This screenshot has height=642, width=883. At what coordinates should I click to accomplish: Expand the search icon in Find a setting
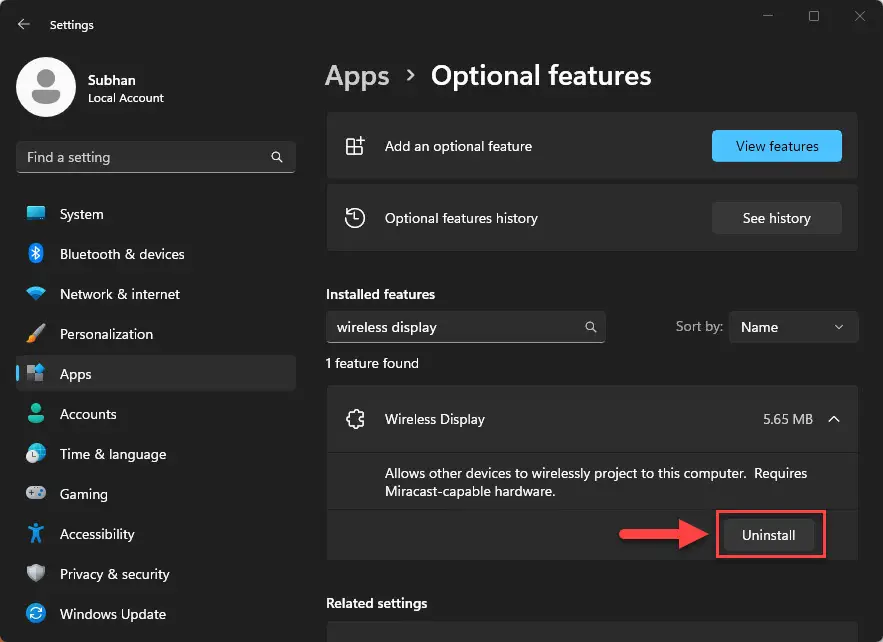pyautogui.click(x=276, y=157)
